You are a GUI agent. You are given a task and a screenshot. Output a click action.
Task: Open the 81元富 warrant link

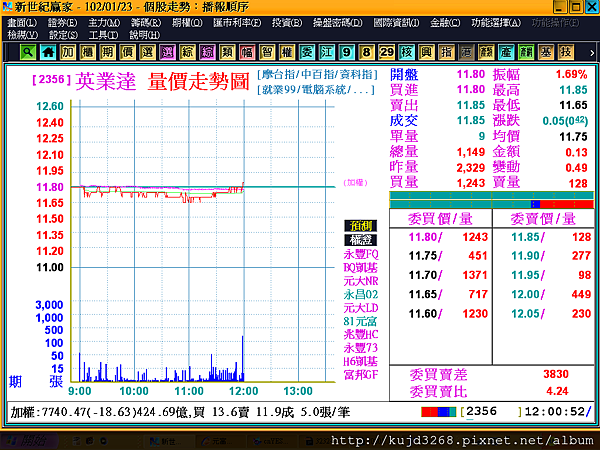tap(360, 321)
